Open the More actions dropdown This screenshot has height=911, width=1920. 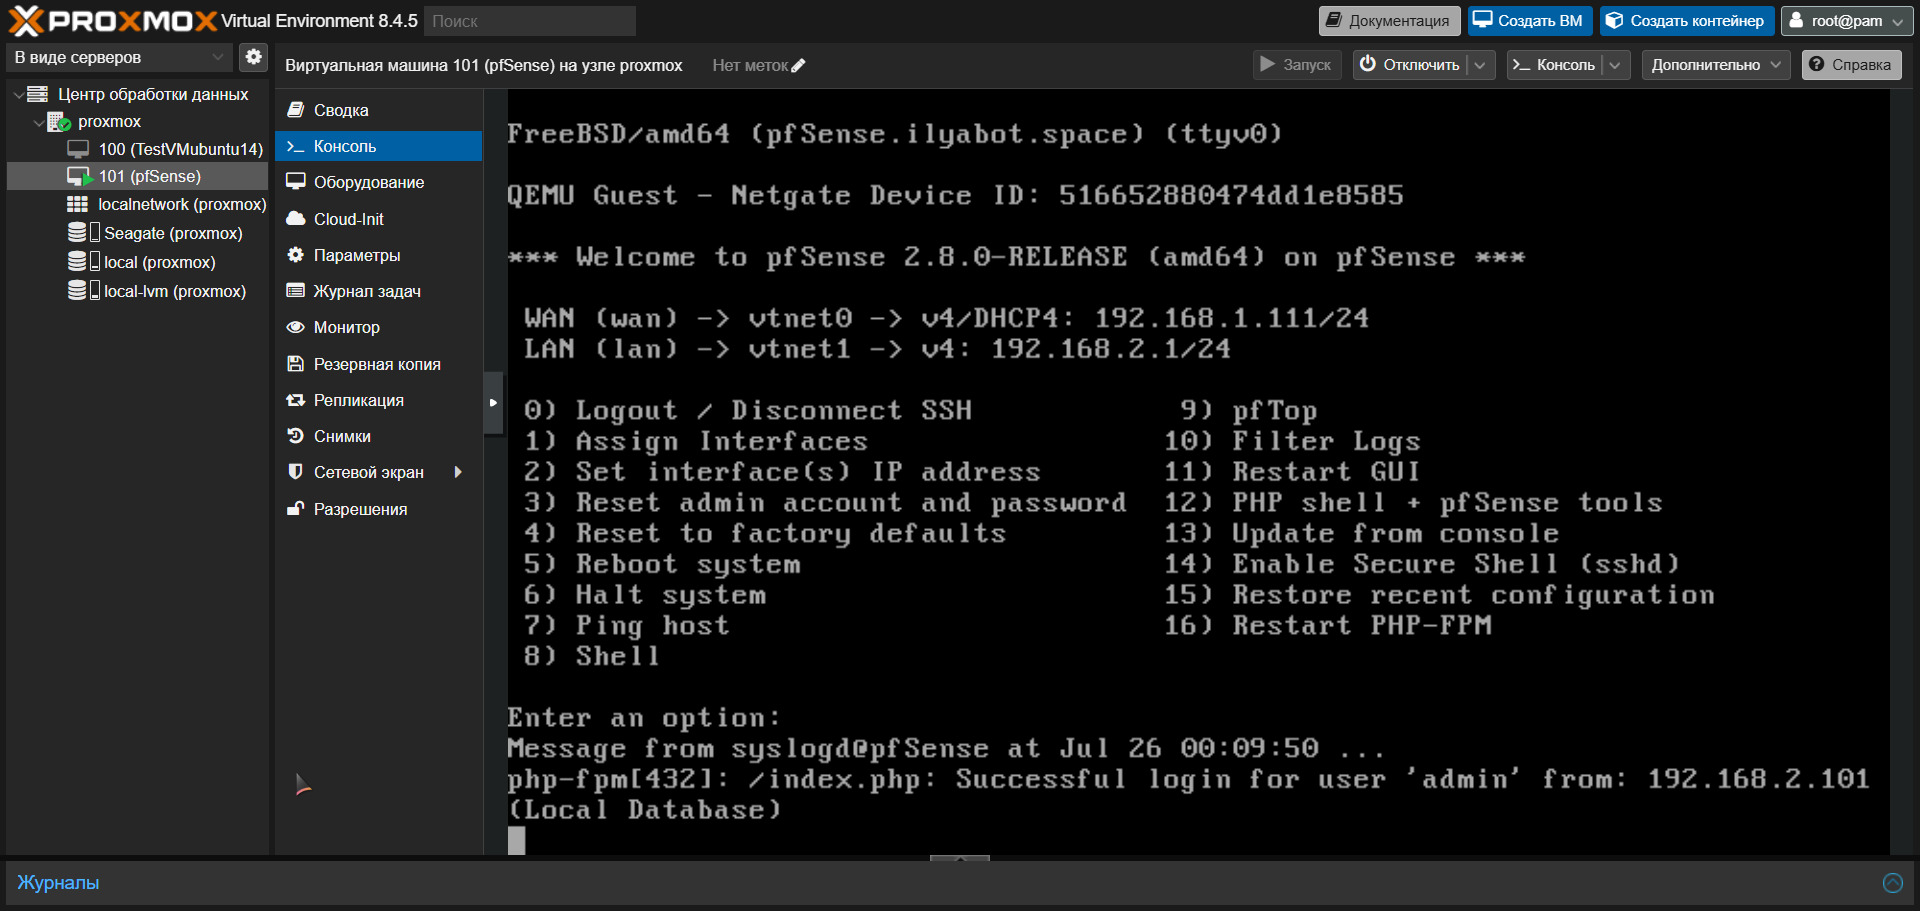[1716, 65]
